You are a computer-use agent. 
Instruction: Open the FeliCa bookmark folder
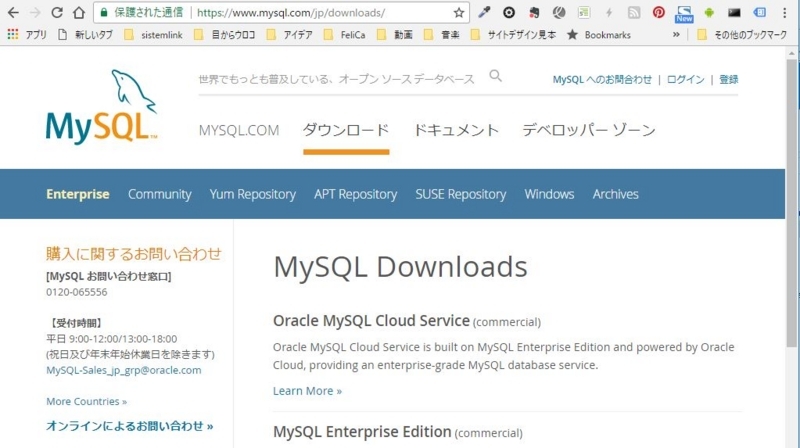345,35
